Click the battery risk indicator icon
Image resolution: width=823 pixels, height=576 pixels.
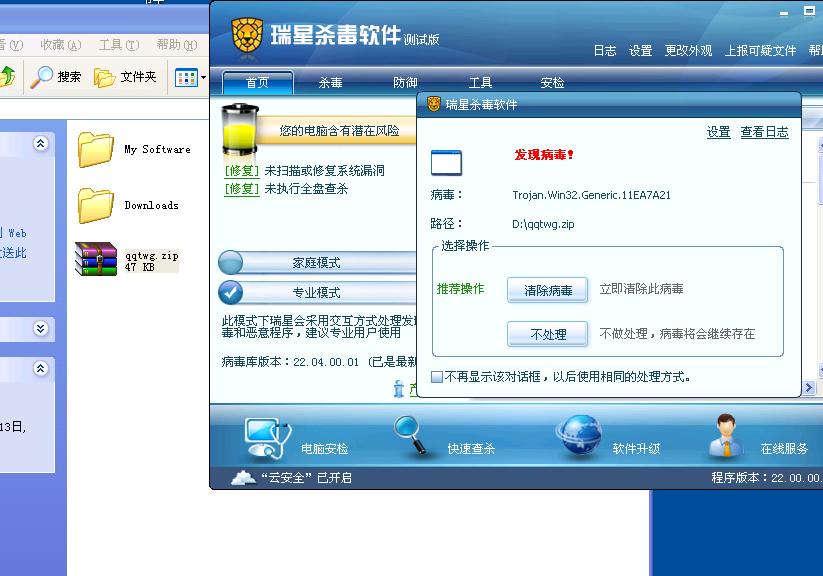[240, 129]
